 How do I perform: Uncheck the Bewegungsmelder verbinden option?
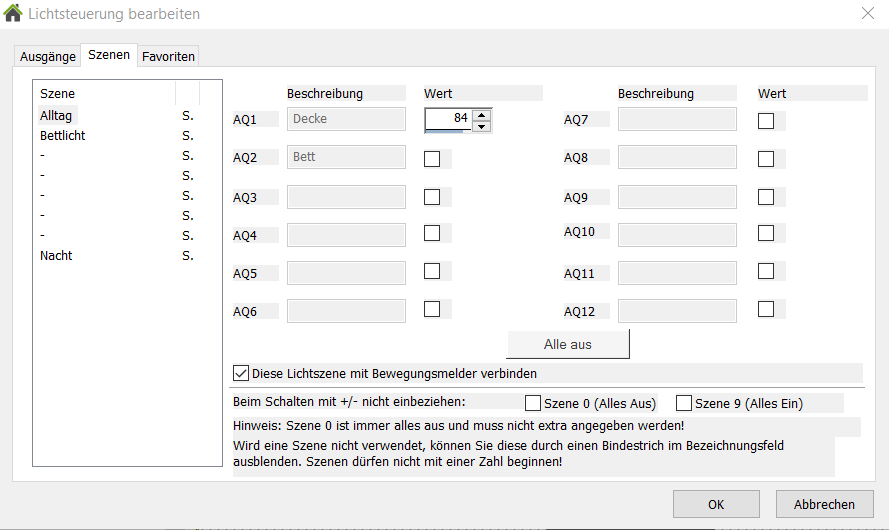point(241,373)
